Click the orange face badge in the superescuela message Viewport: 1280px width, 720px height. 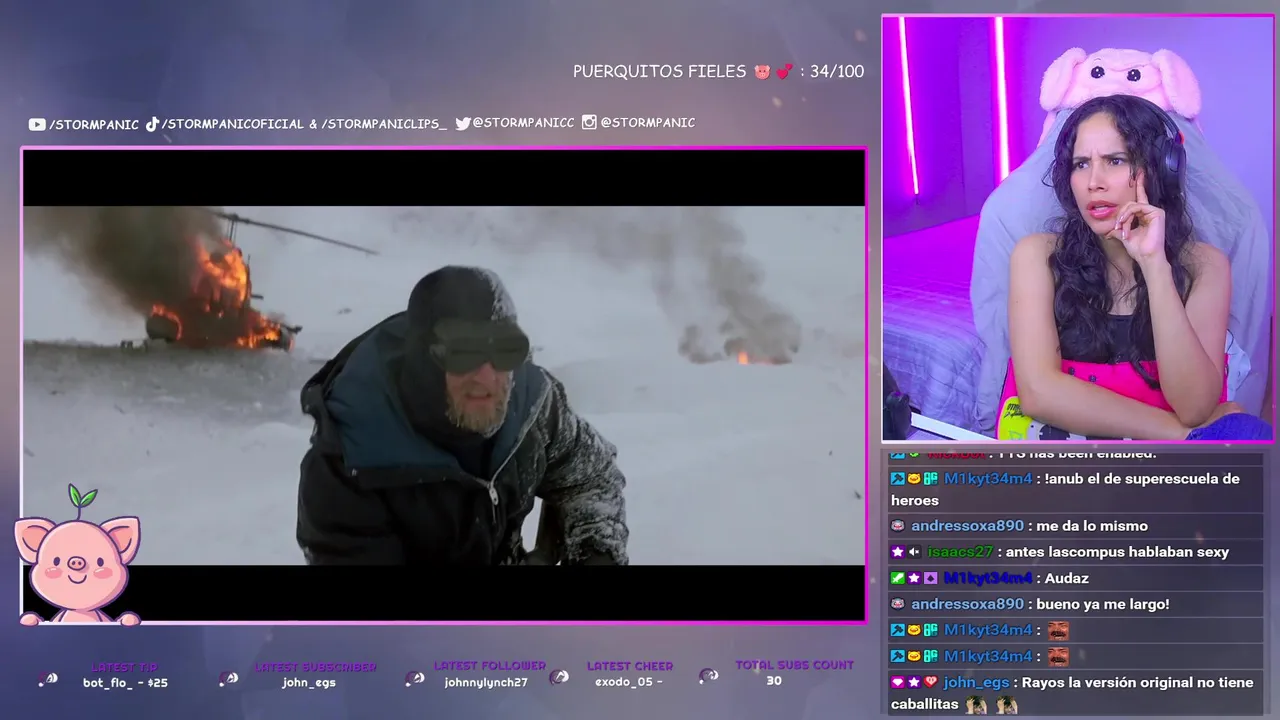point(914,479)
